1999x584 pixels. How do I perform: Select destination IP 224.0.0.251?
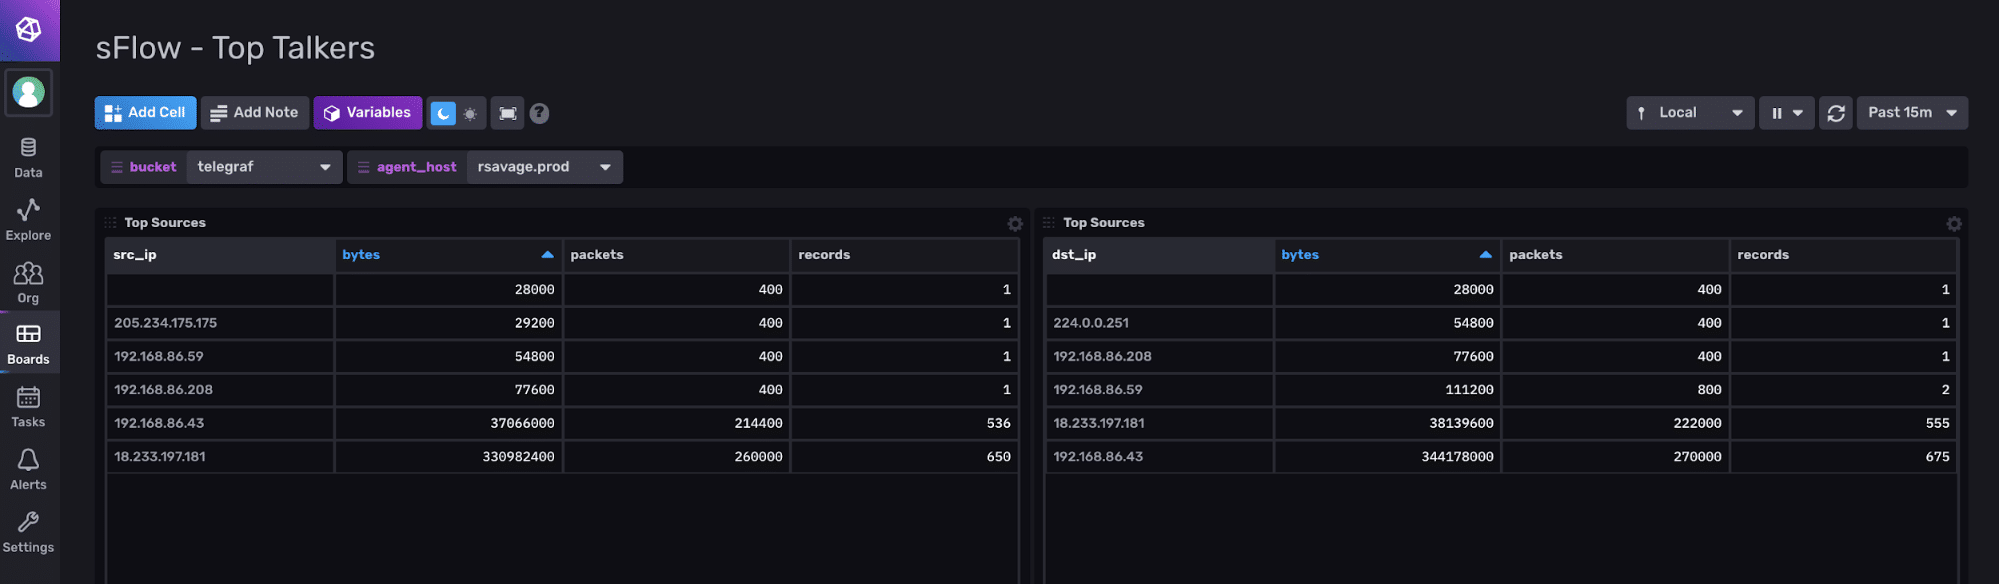pos(1091,323)
